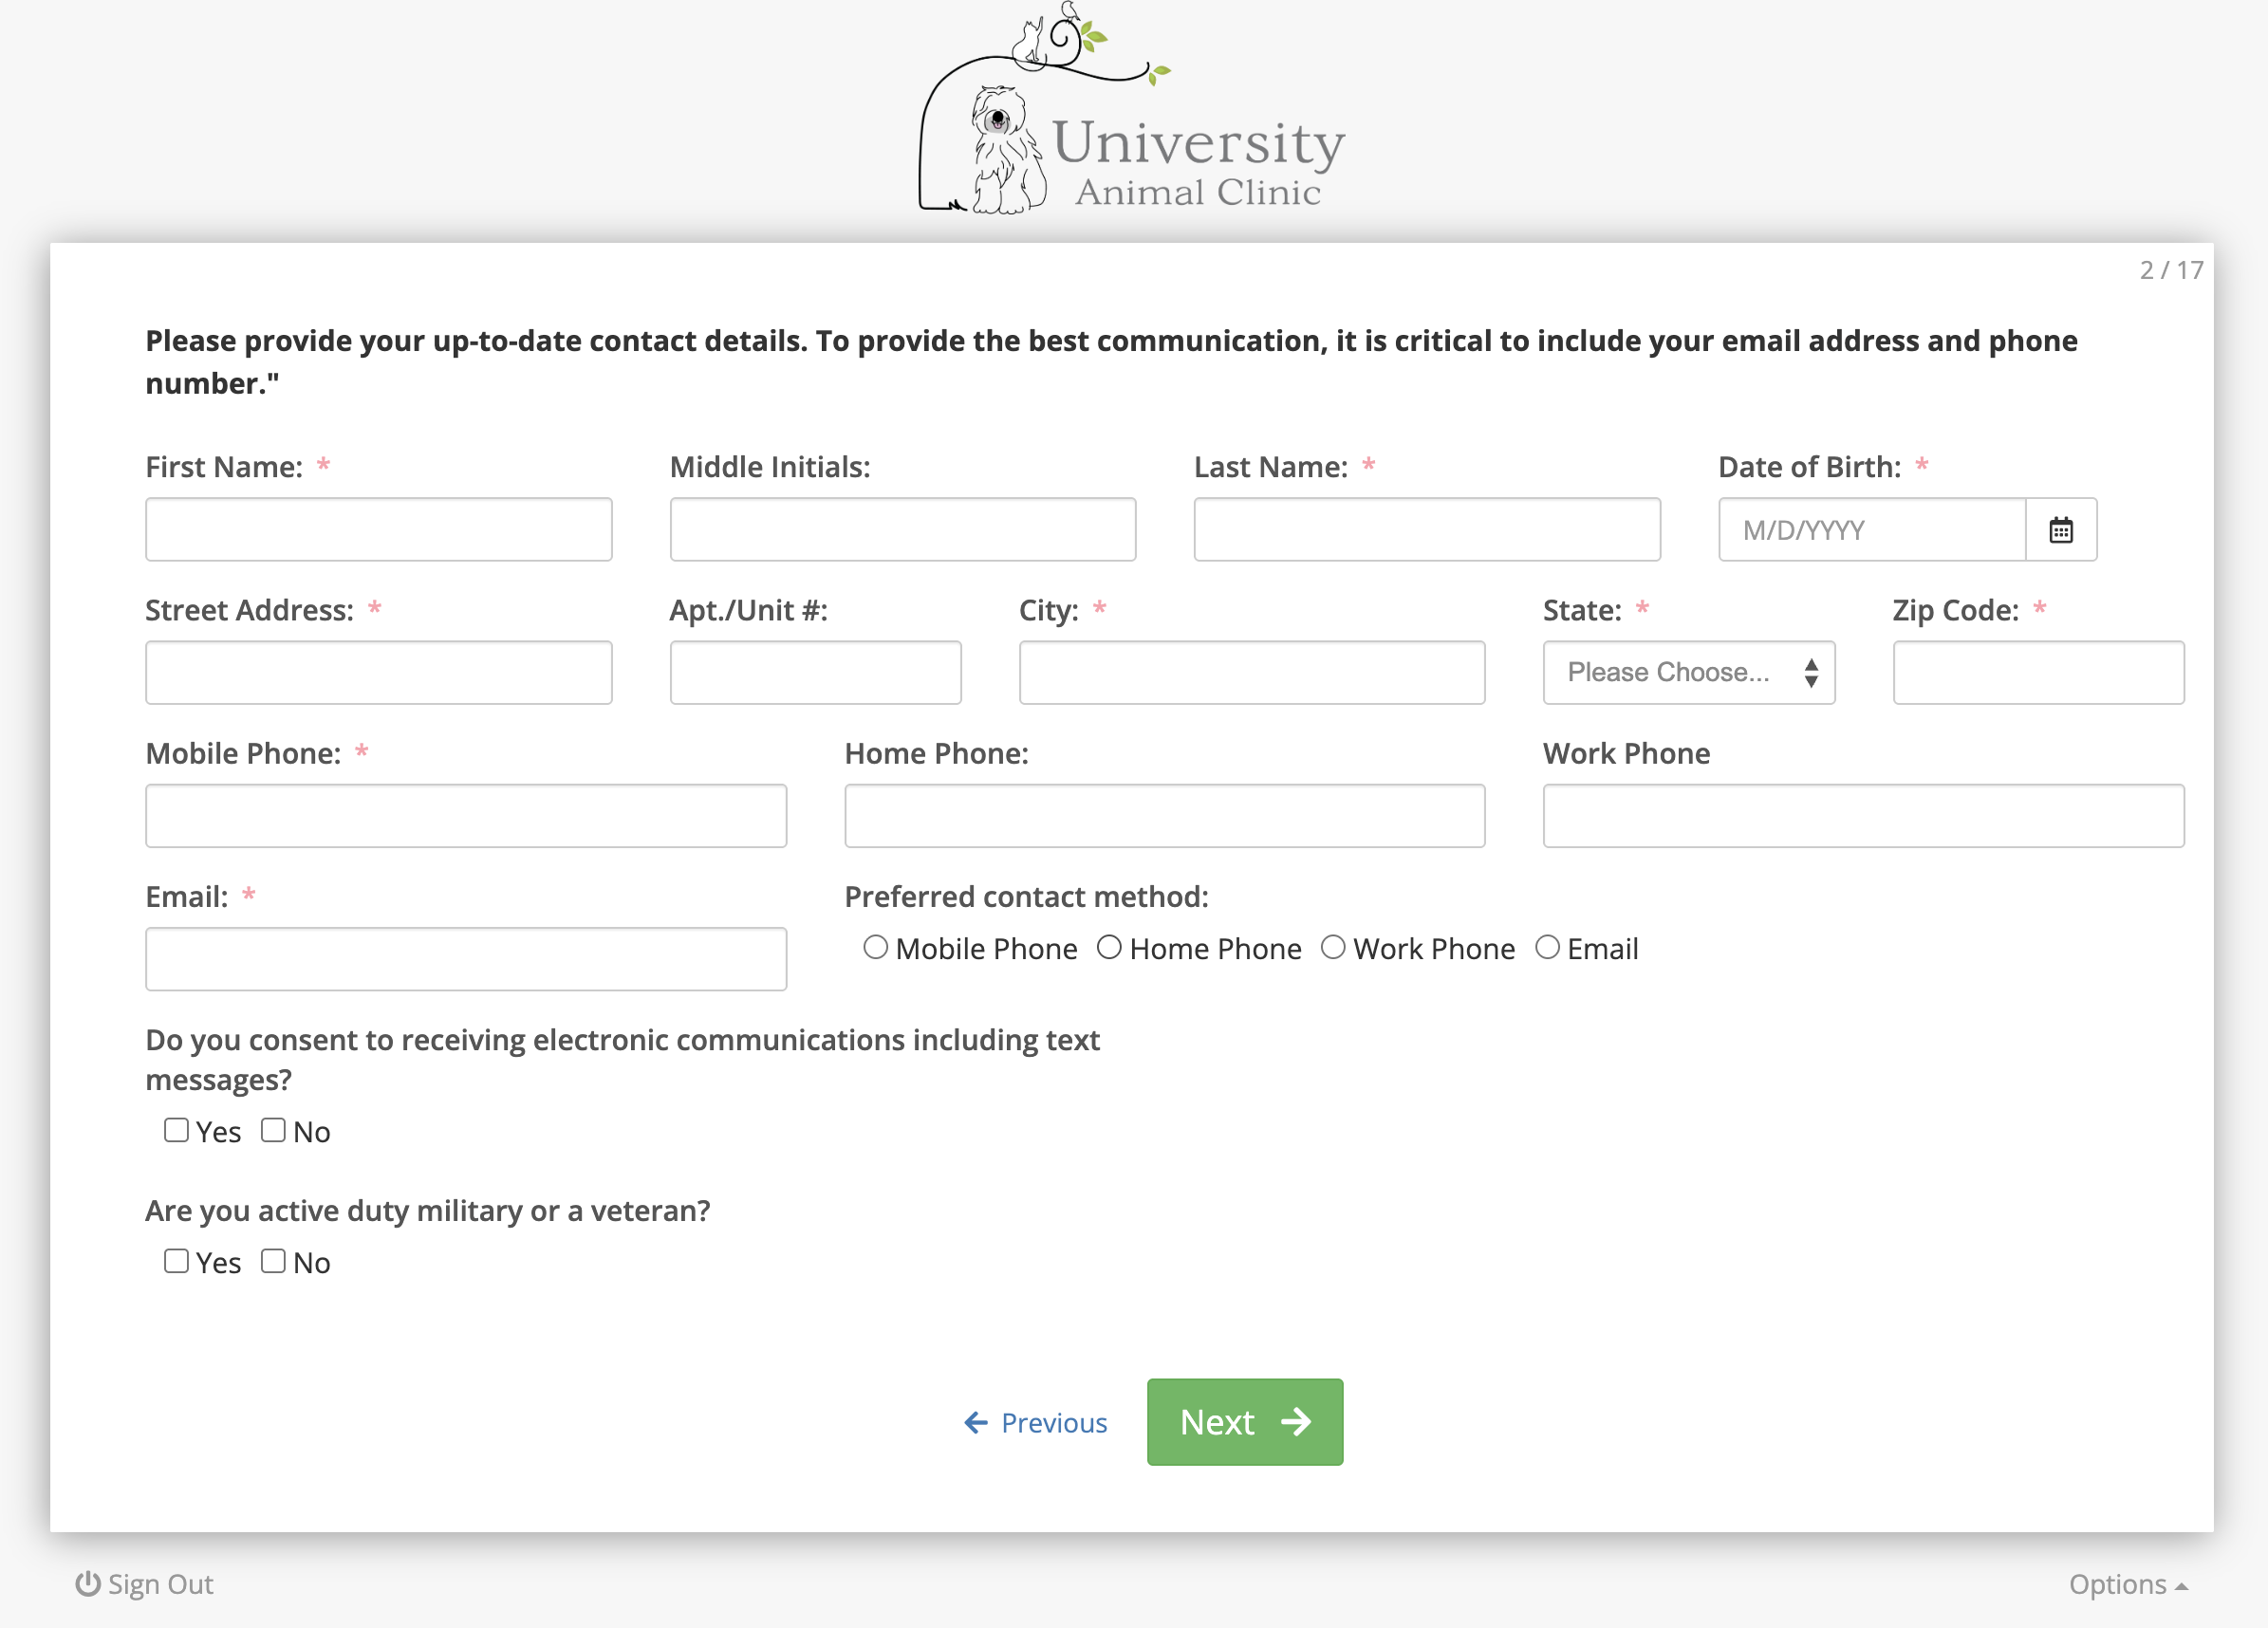Image resolution: width=2268 pixels, height=1628 pixels.
Task: Select Work Phone as preferred contact
Action: pyautogui.click(x=1333, y=947)
